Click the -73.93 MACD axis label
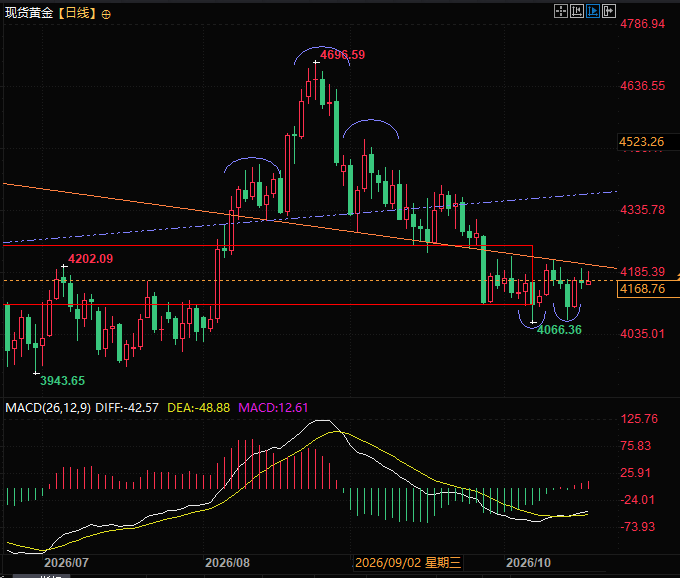This screenshot has width=680, height=578. pyautogui.click(x=638, y=527)
